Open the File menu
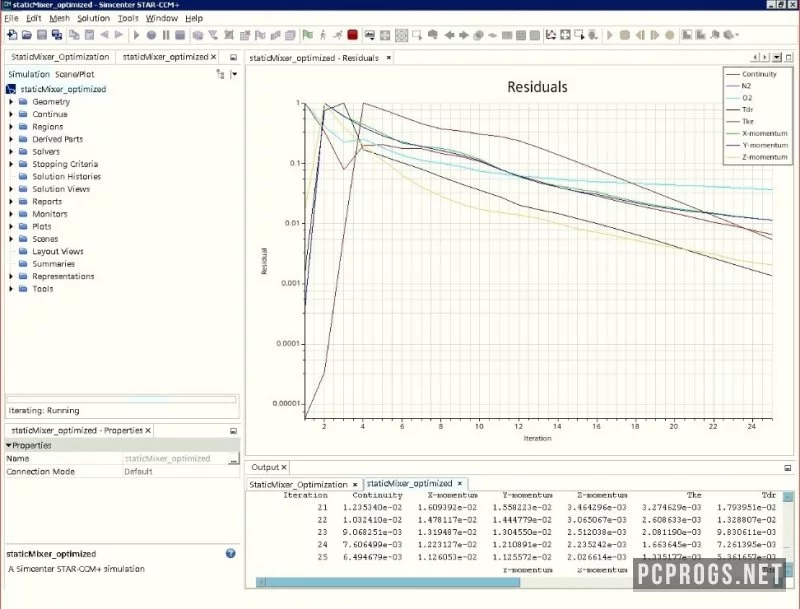800x609 pixels. pos(11,18)
